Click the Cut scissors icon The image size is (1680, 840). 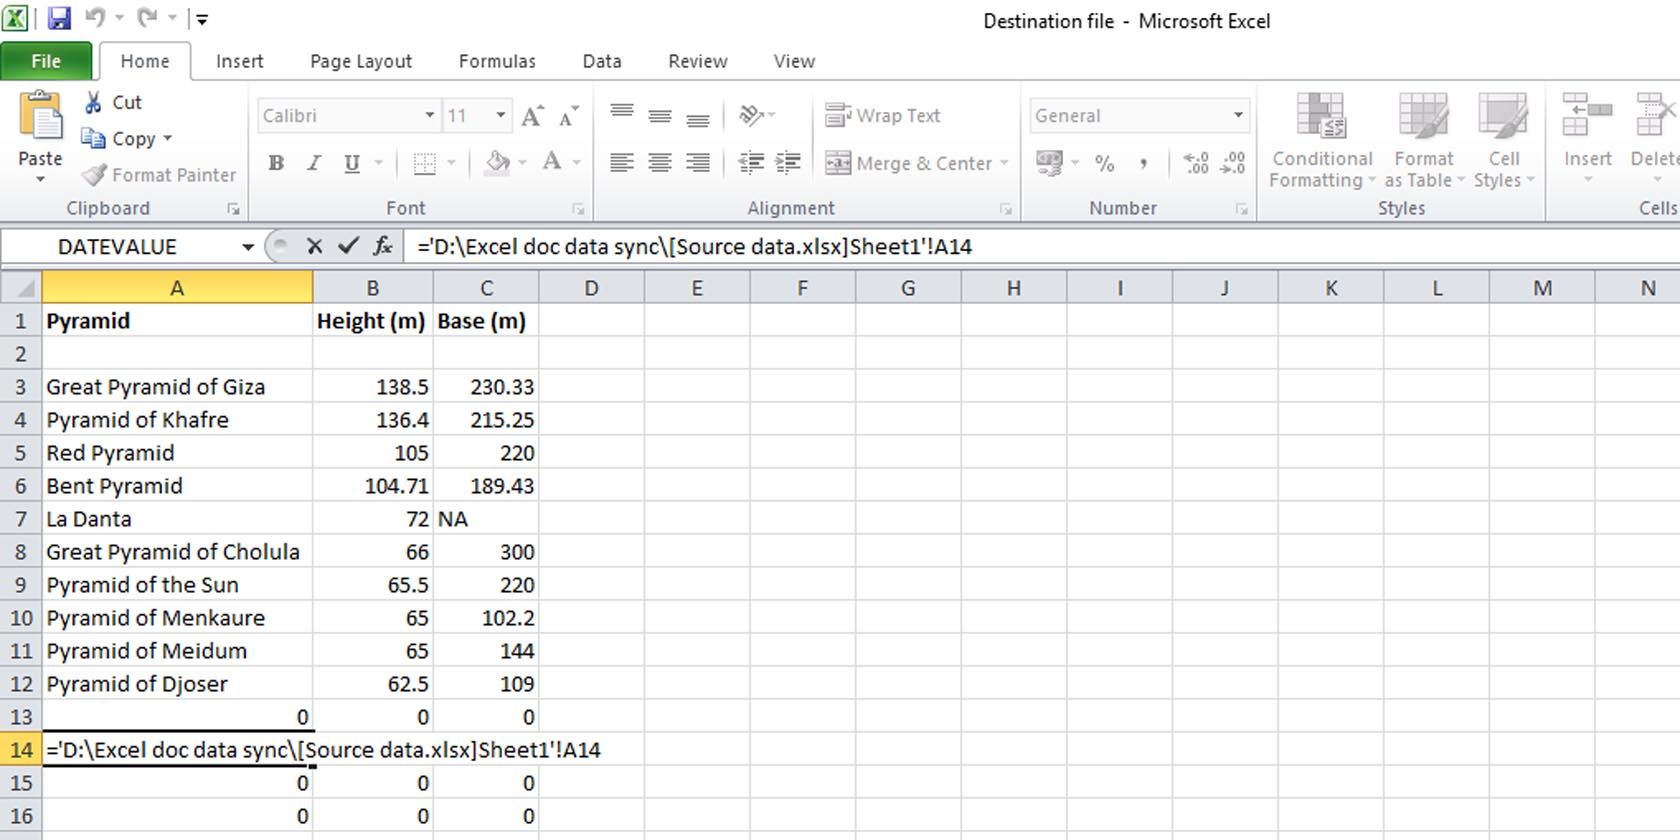[x=93, y=102]
